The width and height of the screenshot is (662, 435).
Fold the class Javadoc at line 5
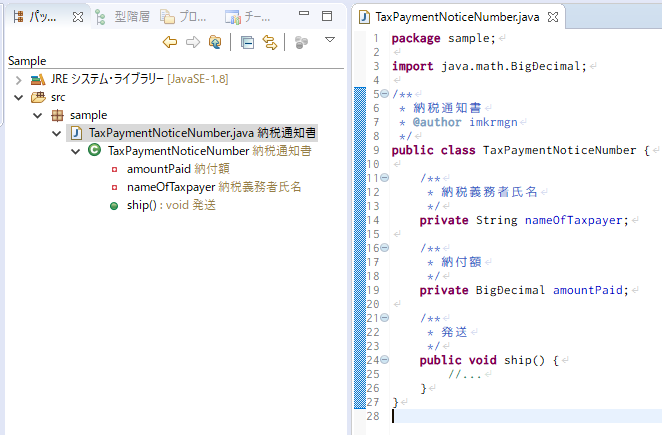point(384,94)
